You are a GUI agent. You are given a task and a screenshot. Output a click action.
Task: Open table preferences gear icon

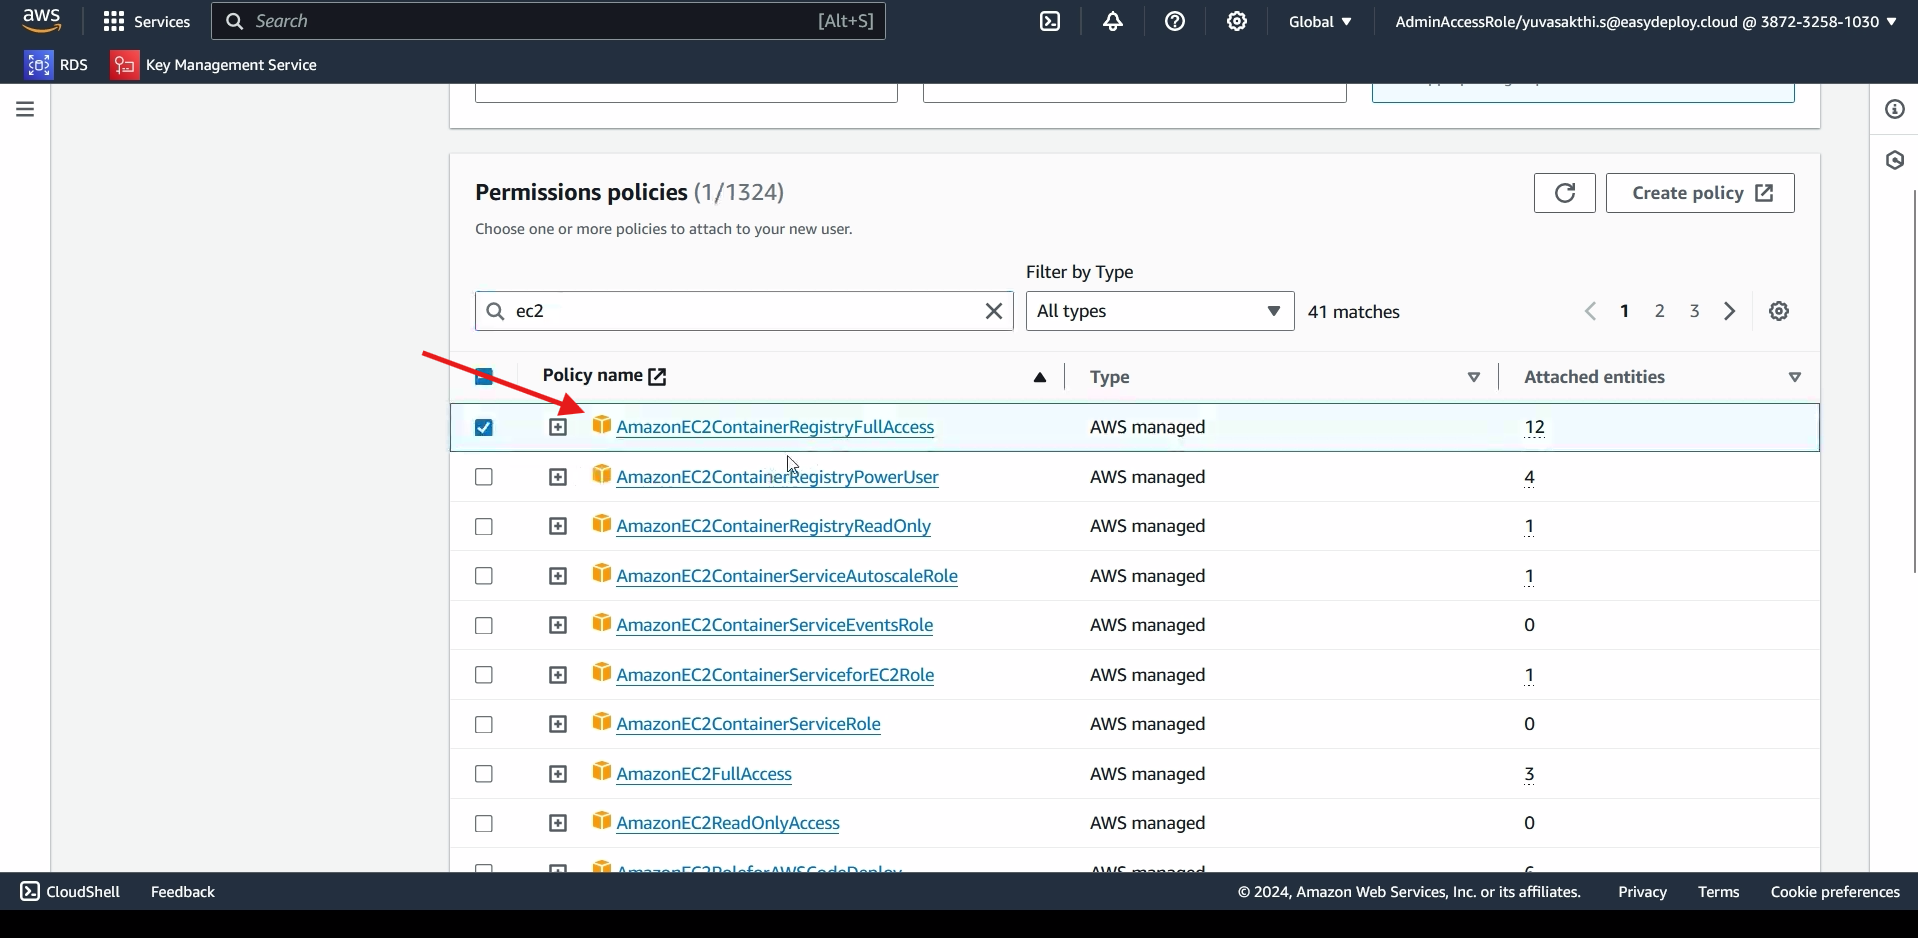1779,311
